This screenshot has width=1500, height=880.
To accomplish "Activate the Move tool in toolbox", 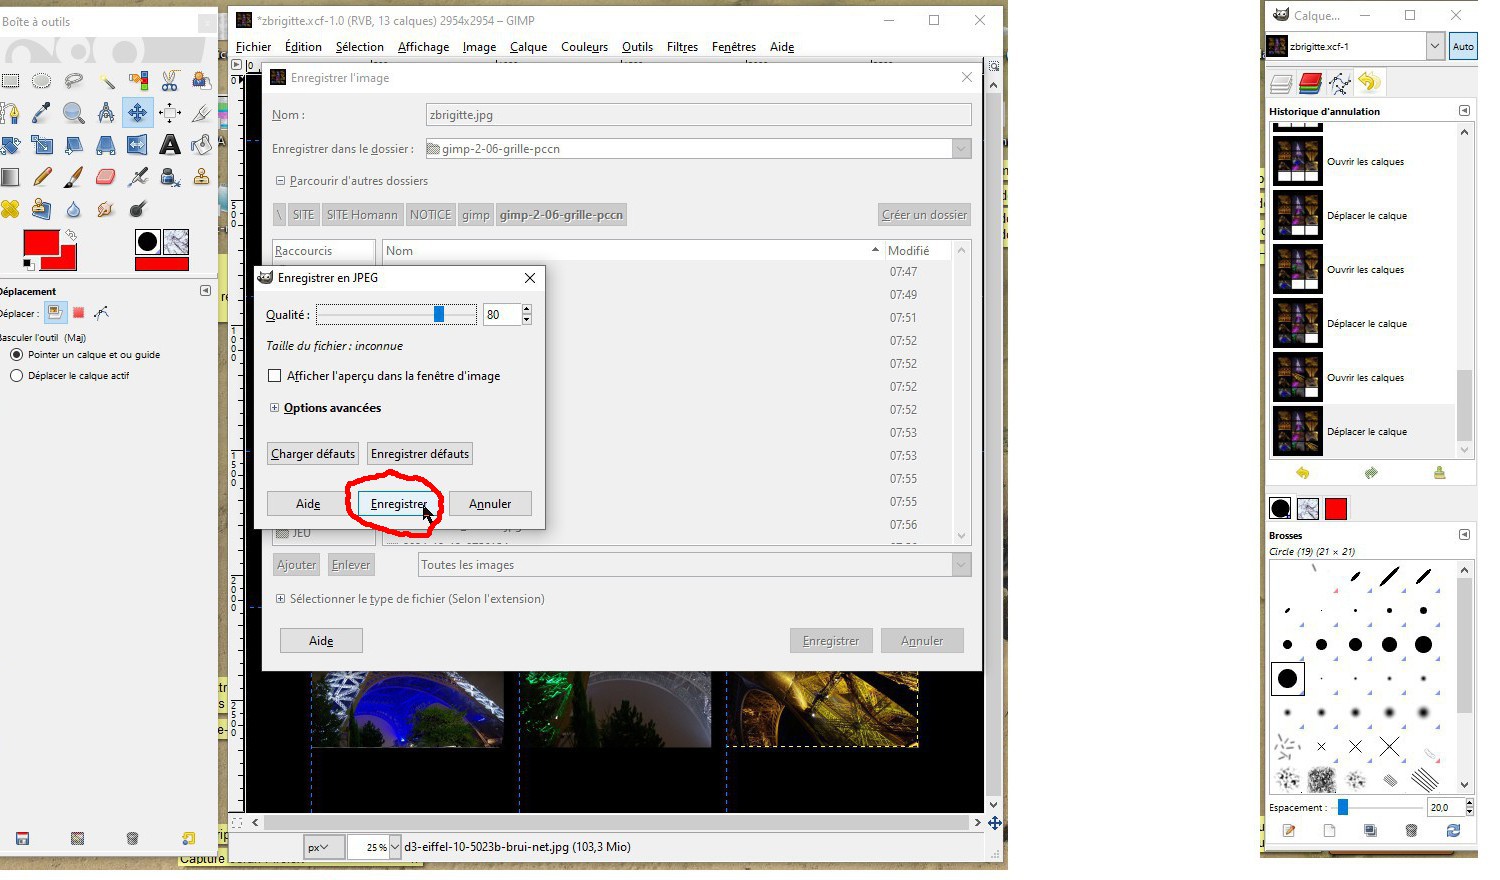I will (x=137, y=113).
